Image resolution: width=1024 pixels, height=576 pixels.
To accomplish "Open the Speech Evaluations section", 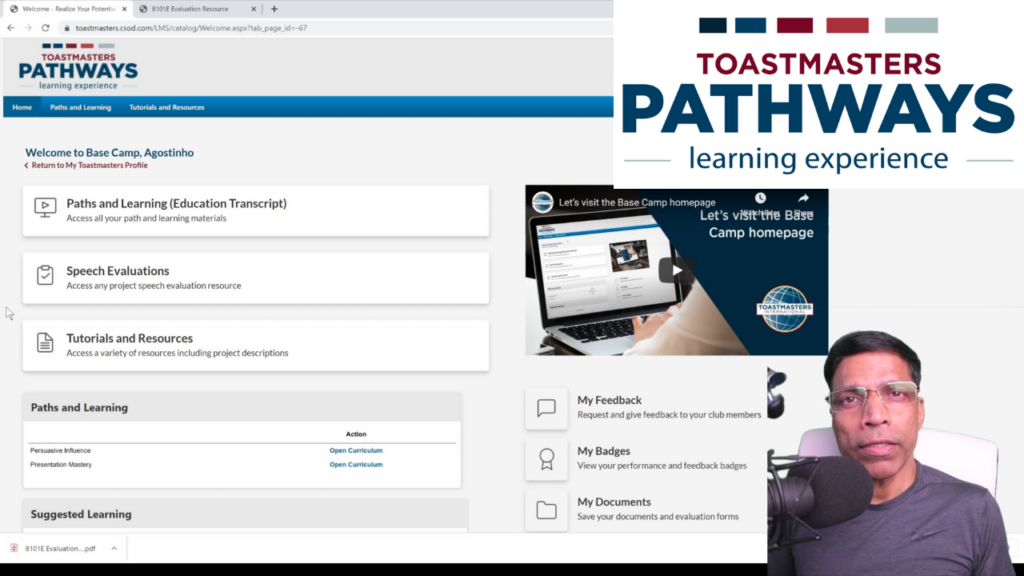I will point(256,278).
